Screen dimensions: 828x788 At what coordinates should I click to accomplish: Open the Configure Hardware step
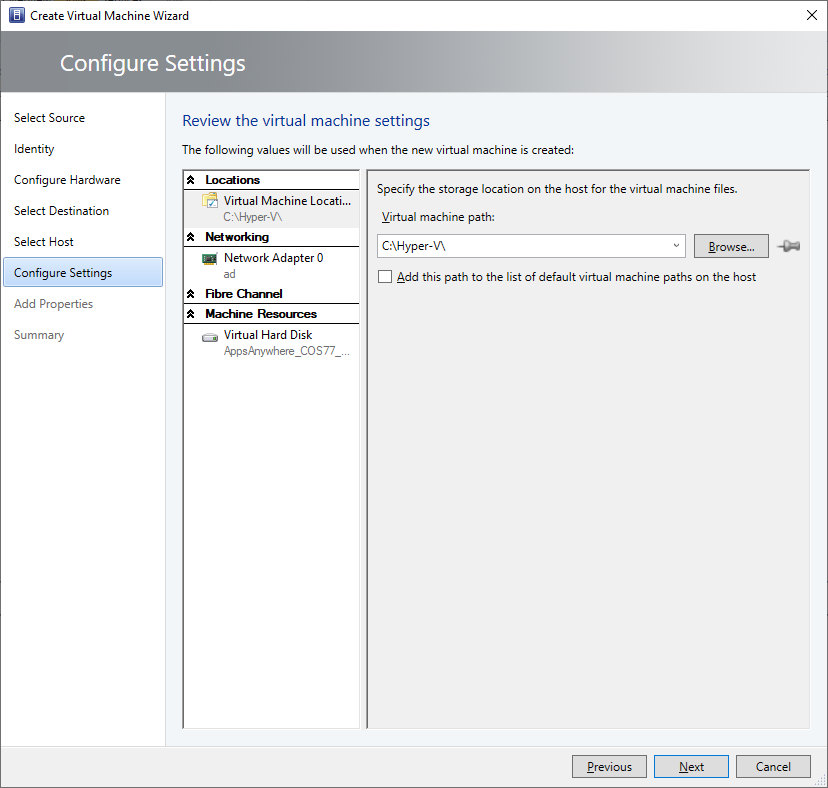(x=67, y=180)
